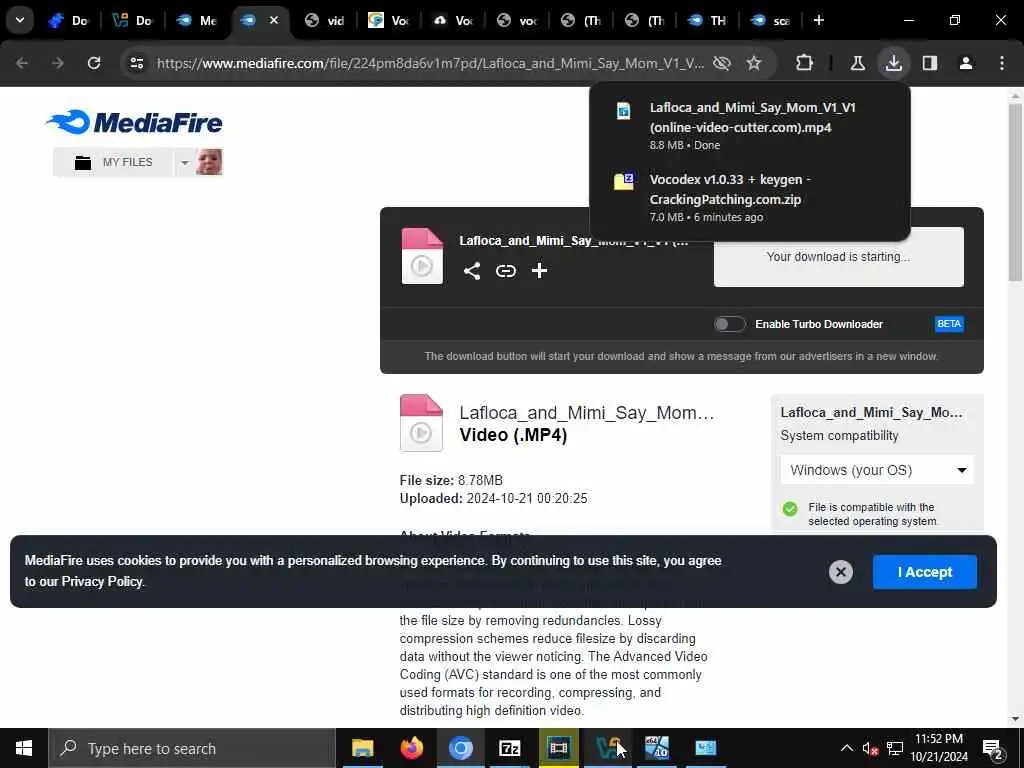Open Chrome Labs flask icon
The width and height of the screenshot is (1024, 768).
coord(857,63)
